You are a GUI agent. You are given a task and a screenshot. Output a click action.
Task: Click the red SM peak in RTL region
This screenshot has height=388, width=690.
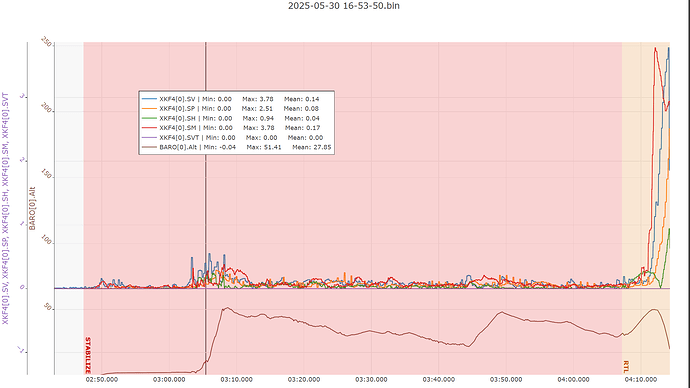pyautogui.click(x=655, y=48)
